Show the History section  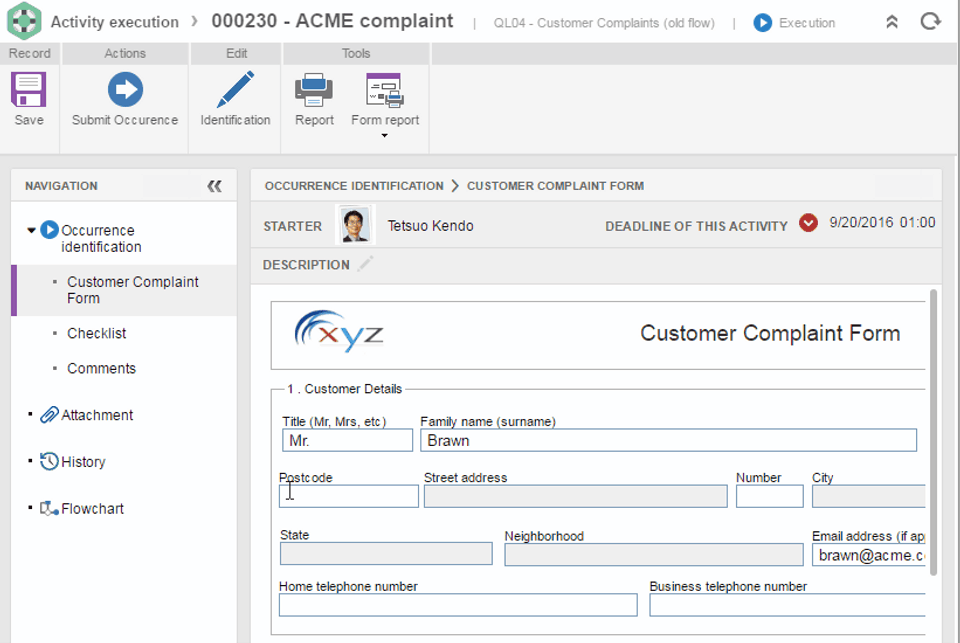tap(82, 462)
